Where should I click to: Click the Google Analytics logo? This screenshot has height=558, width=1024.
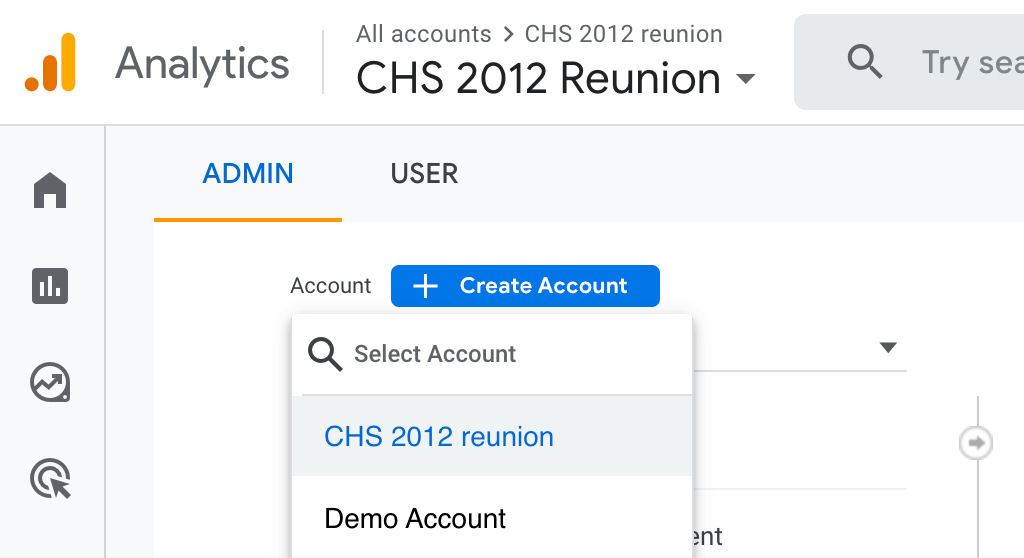(x=50, y=62)
